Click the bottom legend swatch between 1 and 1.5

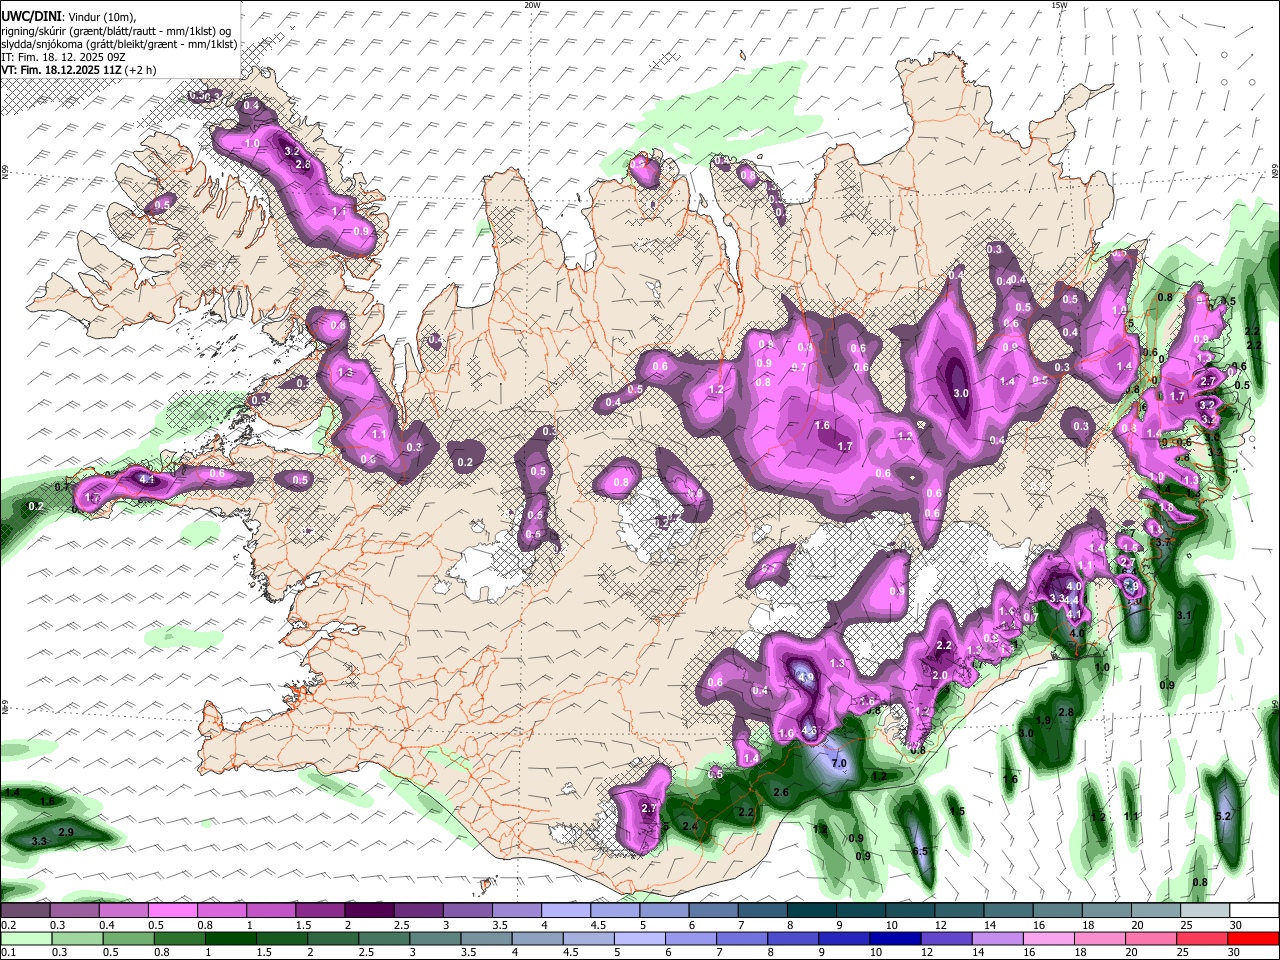click(233, 939)
